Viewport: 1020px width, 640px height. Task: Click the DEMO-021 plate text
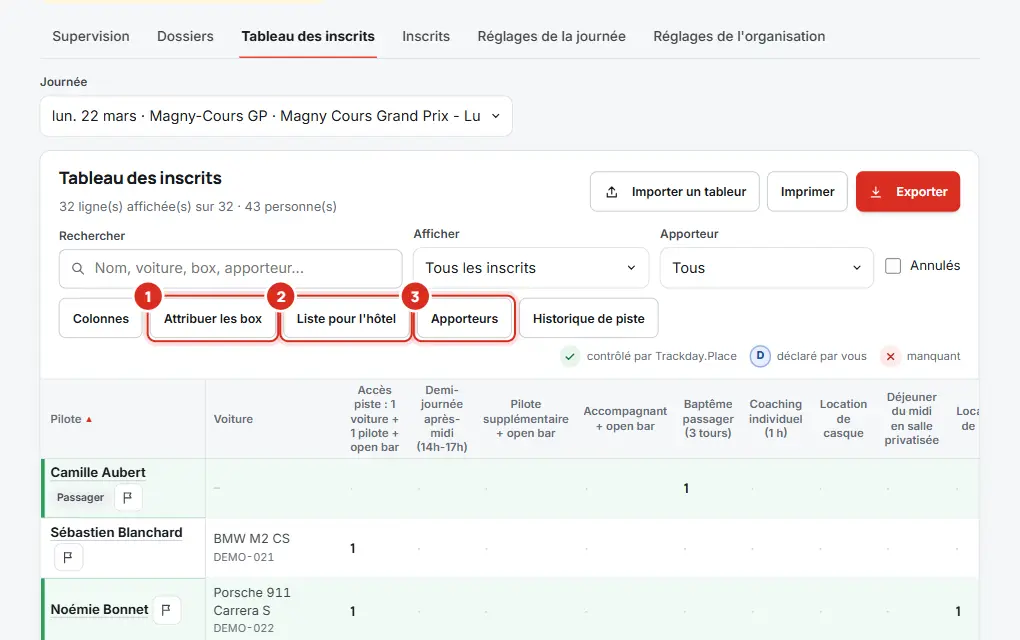pos(244,557)
